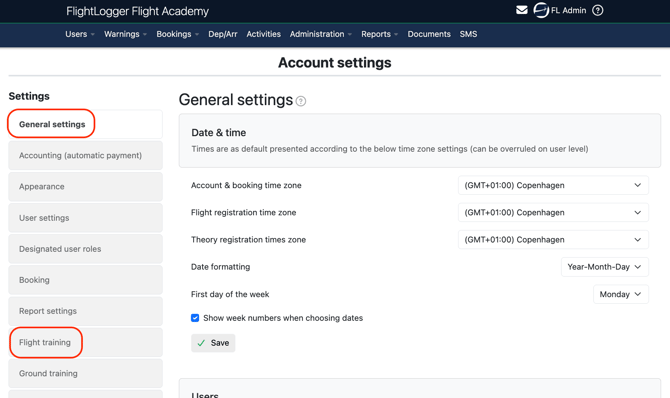The height and width of the screenshot is (398, 670).
Task: Expand the Users menu
Action: (79, 34)
